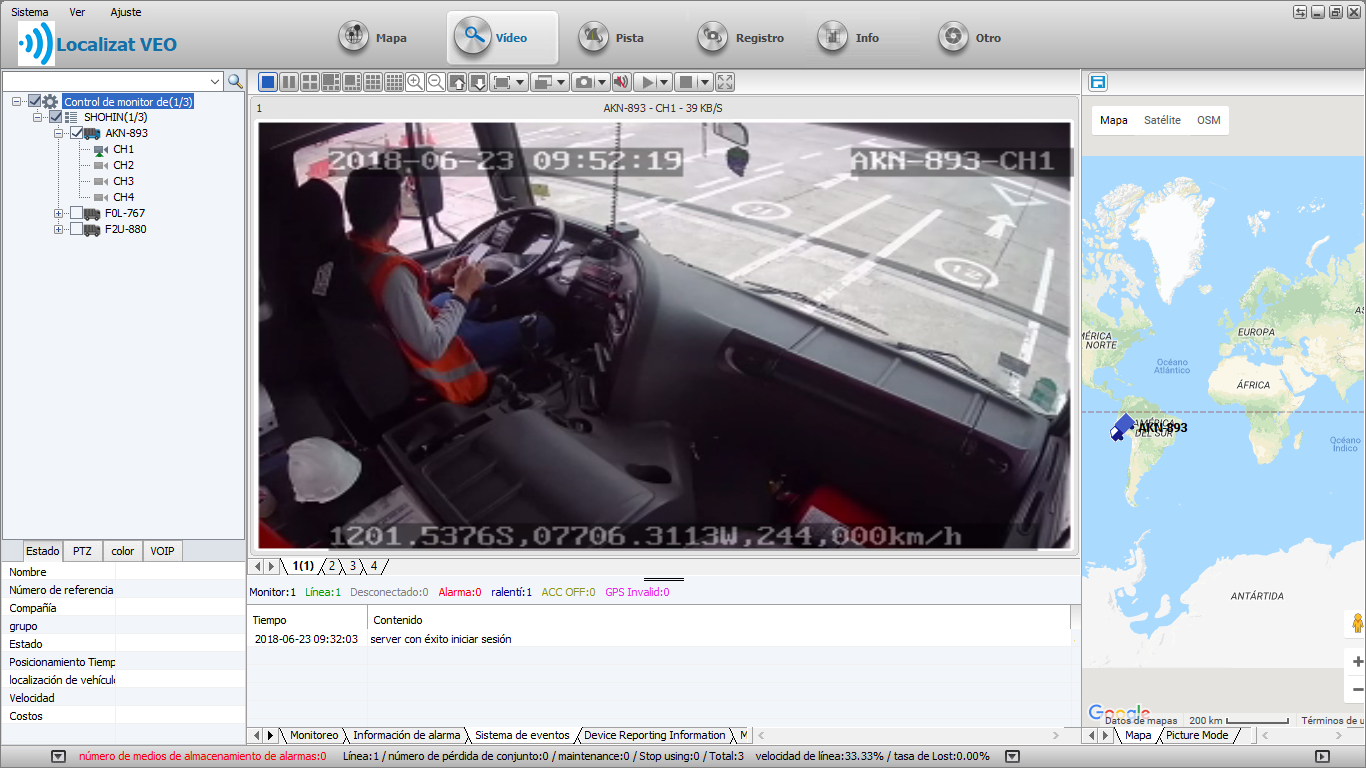
Task: Click the save icon above the map
Action: click(x=1098, y=82)
